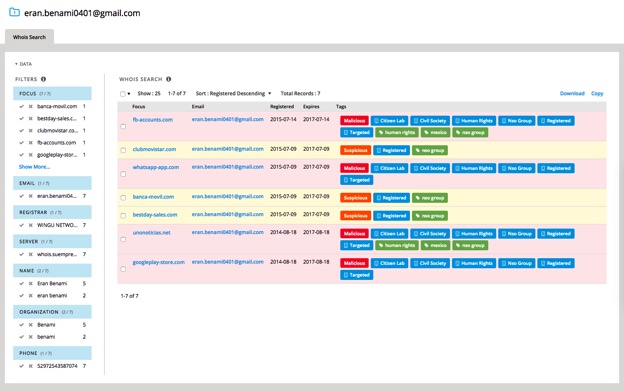Exclude lowercase benami organization with X
The image size is (624, 391).
pos(30,337)
